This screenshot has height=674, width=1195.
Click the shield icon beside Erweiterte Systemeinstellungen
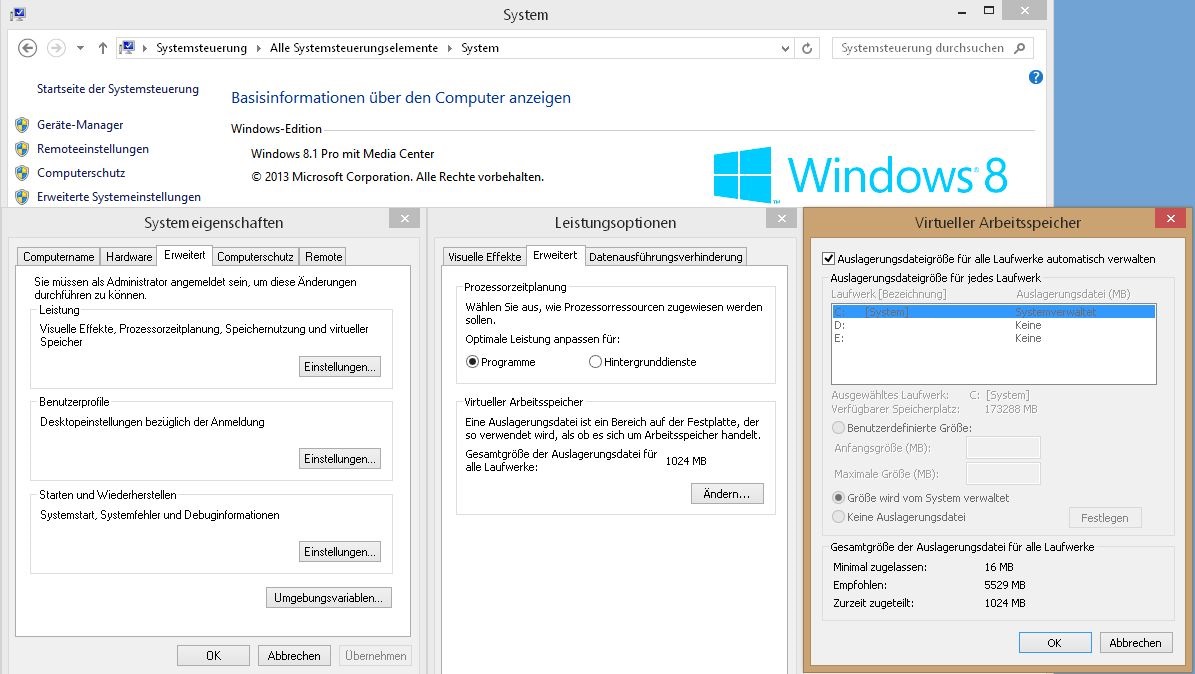tap(22, 197)
